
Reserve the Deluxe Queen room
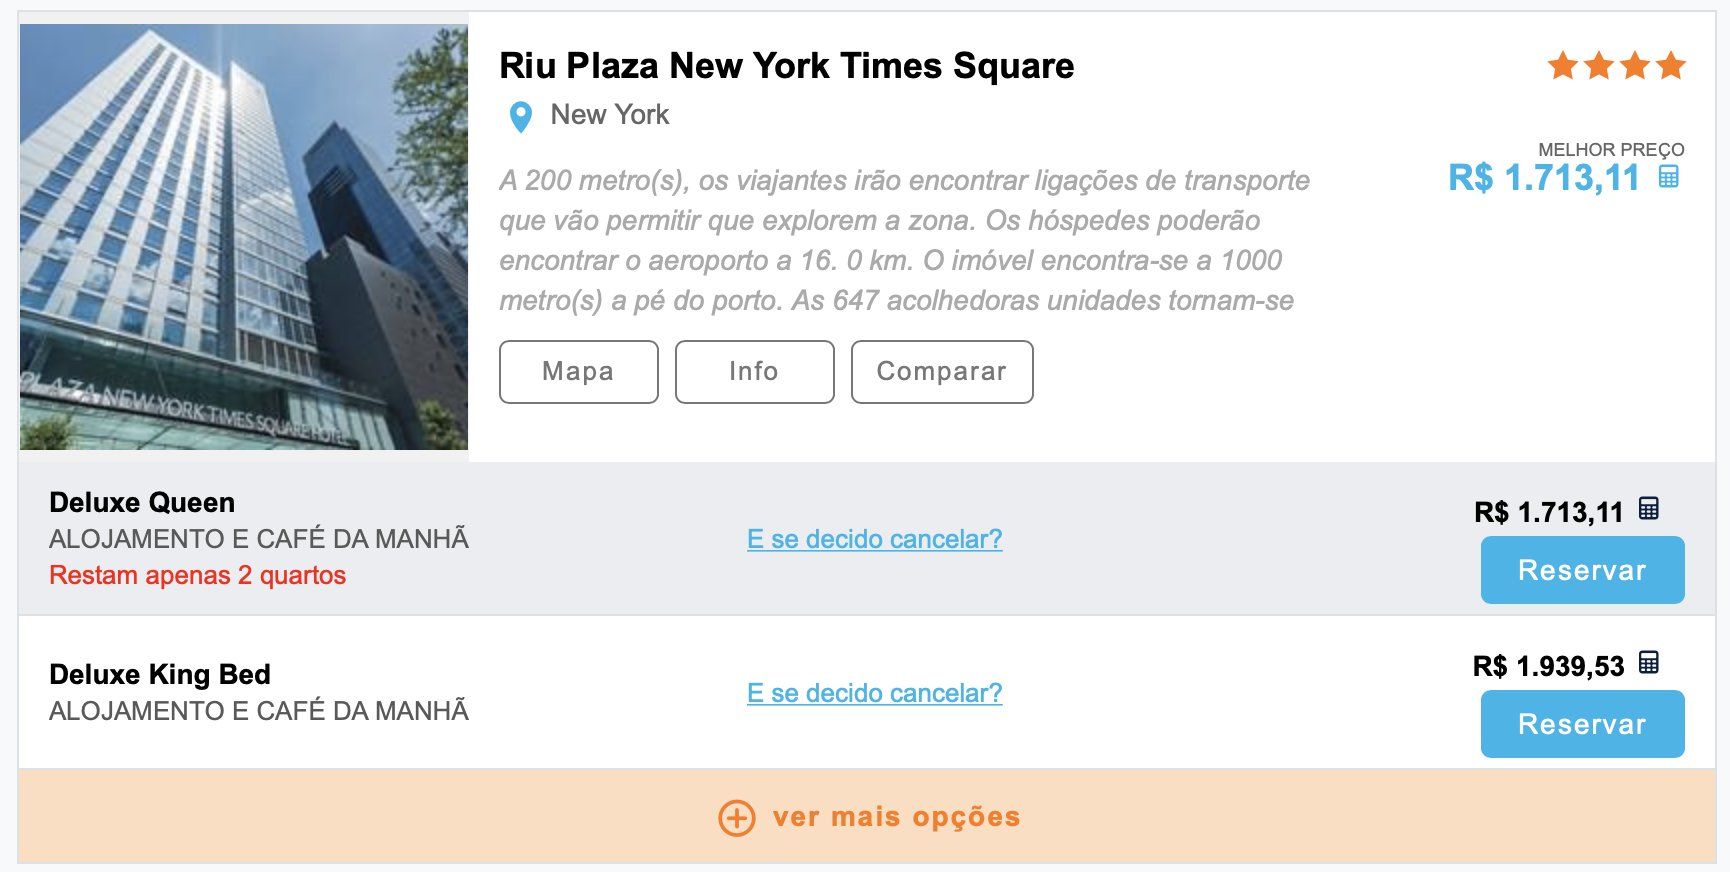coord(1582,570)
